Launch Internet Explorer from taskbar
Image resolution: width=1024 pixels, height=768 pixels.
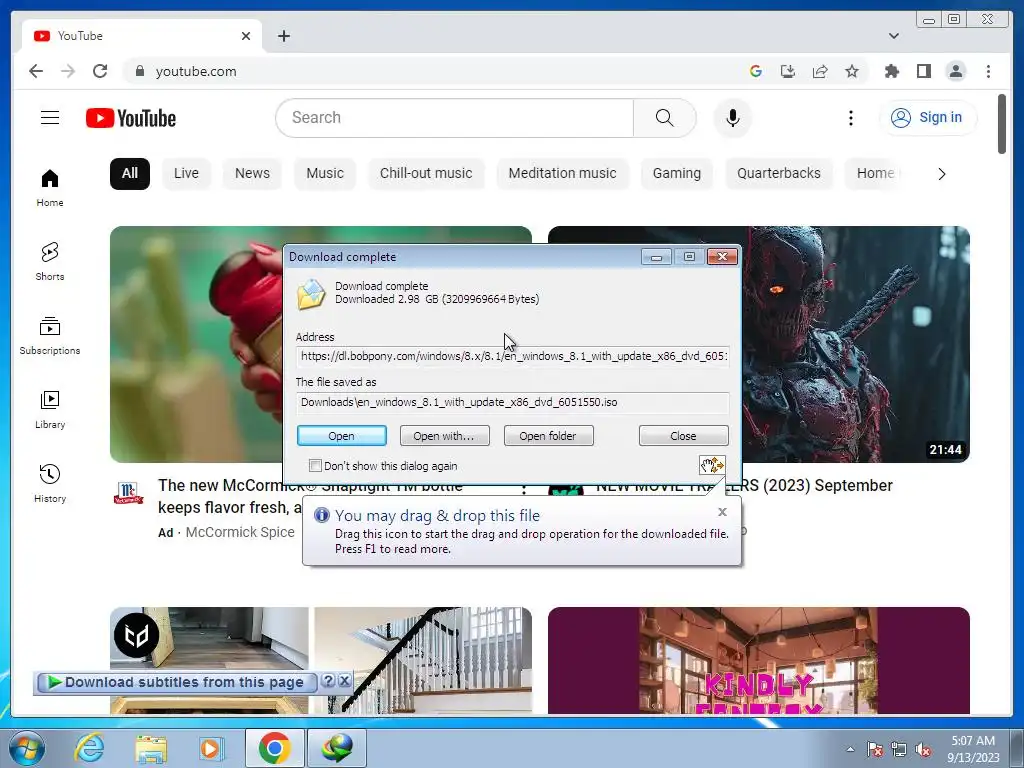[89, 748]
